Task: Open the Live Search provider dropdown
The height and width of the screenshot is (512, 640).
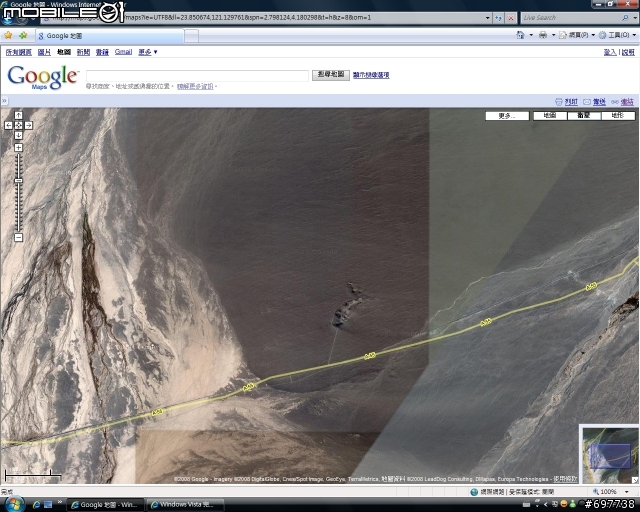Action: click(x=635, y=18)
